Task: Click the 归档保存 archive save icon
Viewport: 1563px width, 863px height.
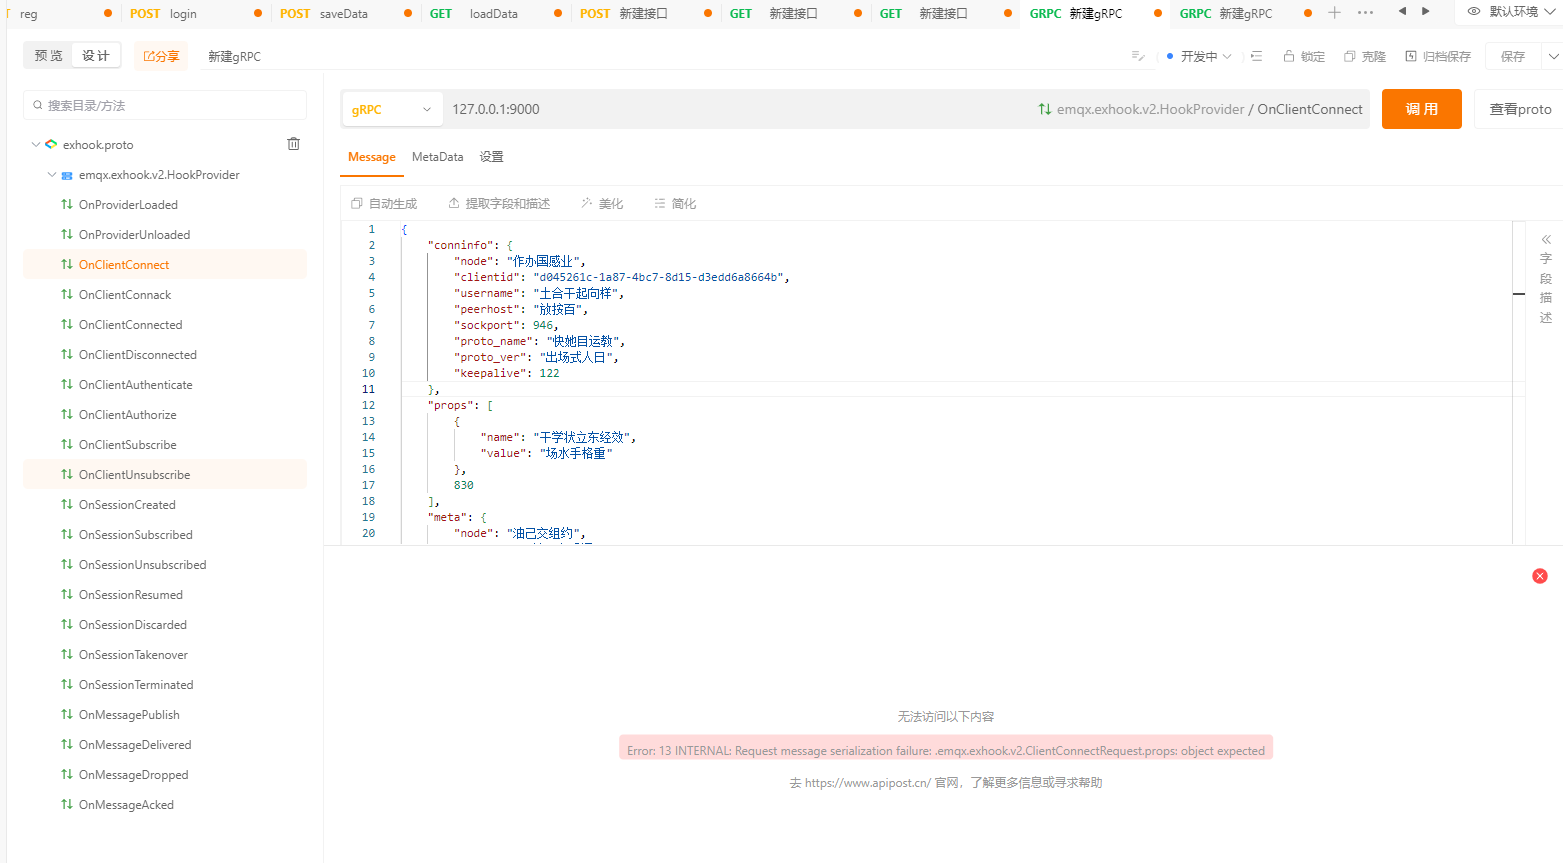Action: (1411, 56)
